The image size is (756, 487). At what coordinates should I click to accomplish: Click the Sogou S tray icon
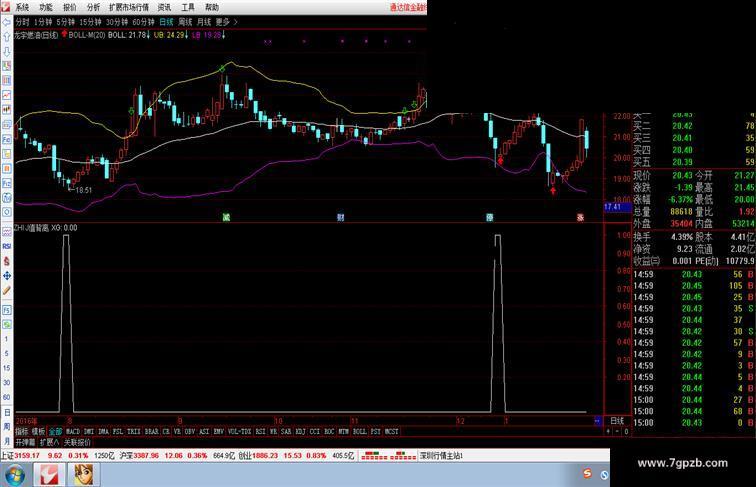587,473
